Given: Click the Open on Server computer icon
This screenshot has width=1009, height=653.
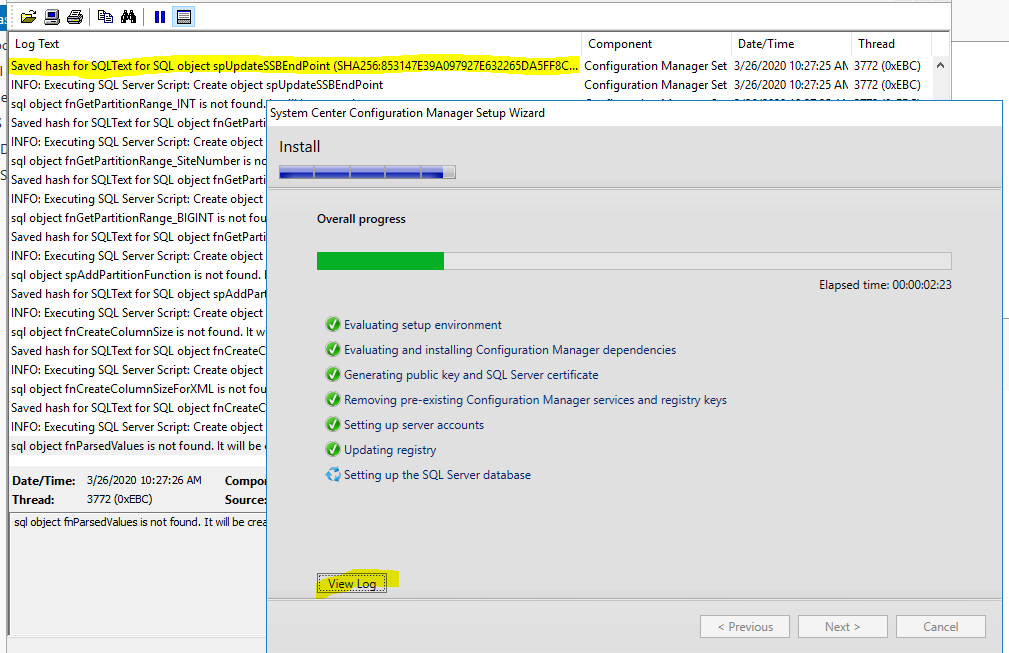Looking at the screenshot, I should pyautogui.click(x=51, y=17).
